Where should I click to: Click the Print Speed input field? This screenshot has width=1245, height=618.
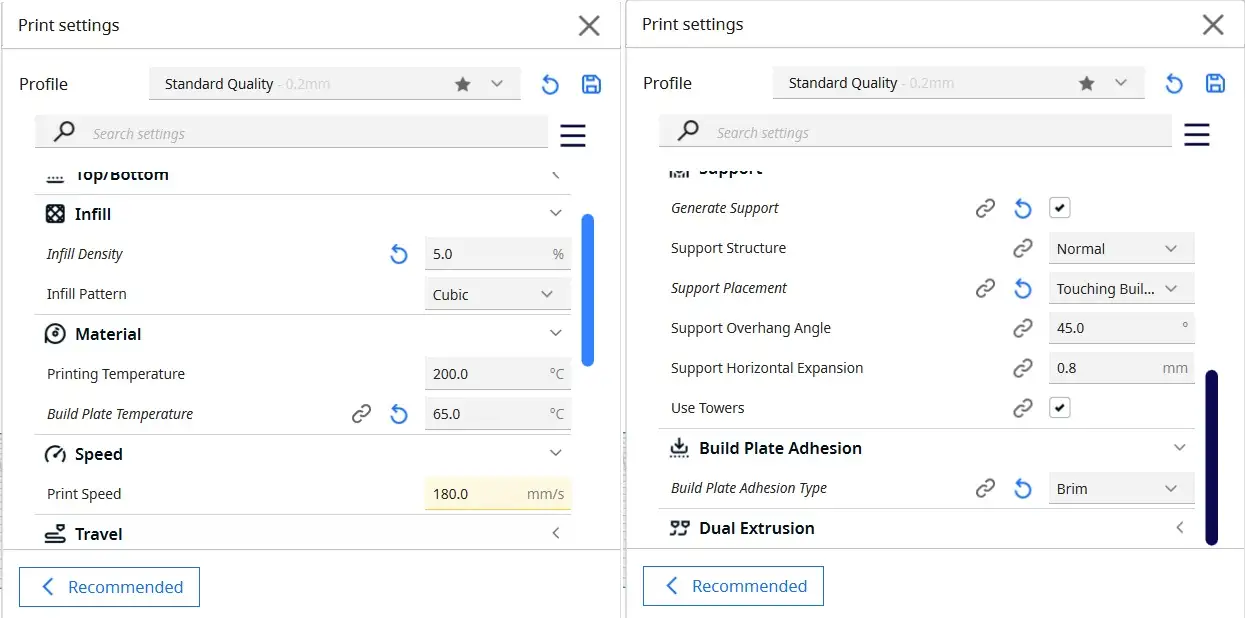(x=475, y=494)
